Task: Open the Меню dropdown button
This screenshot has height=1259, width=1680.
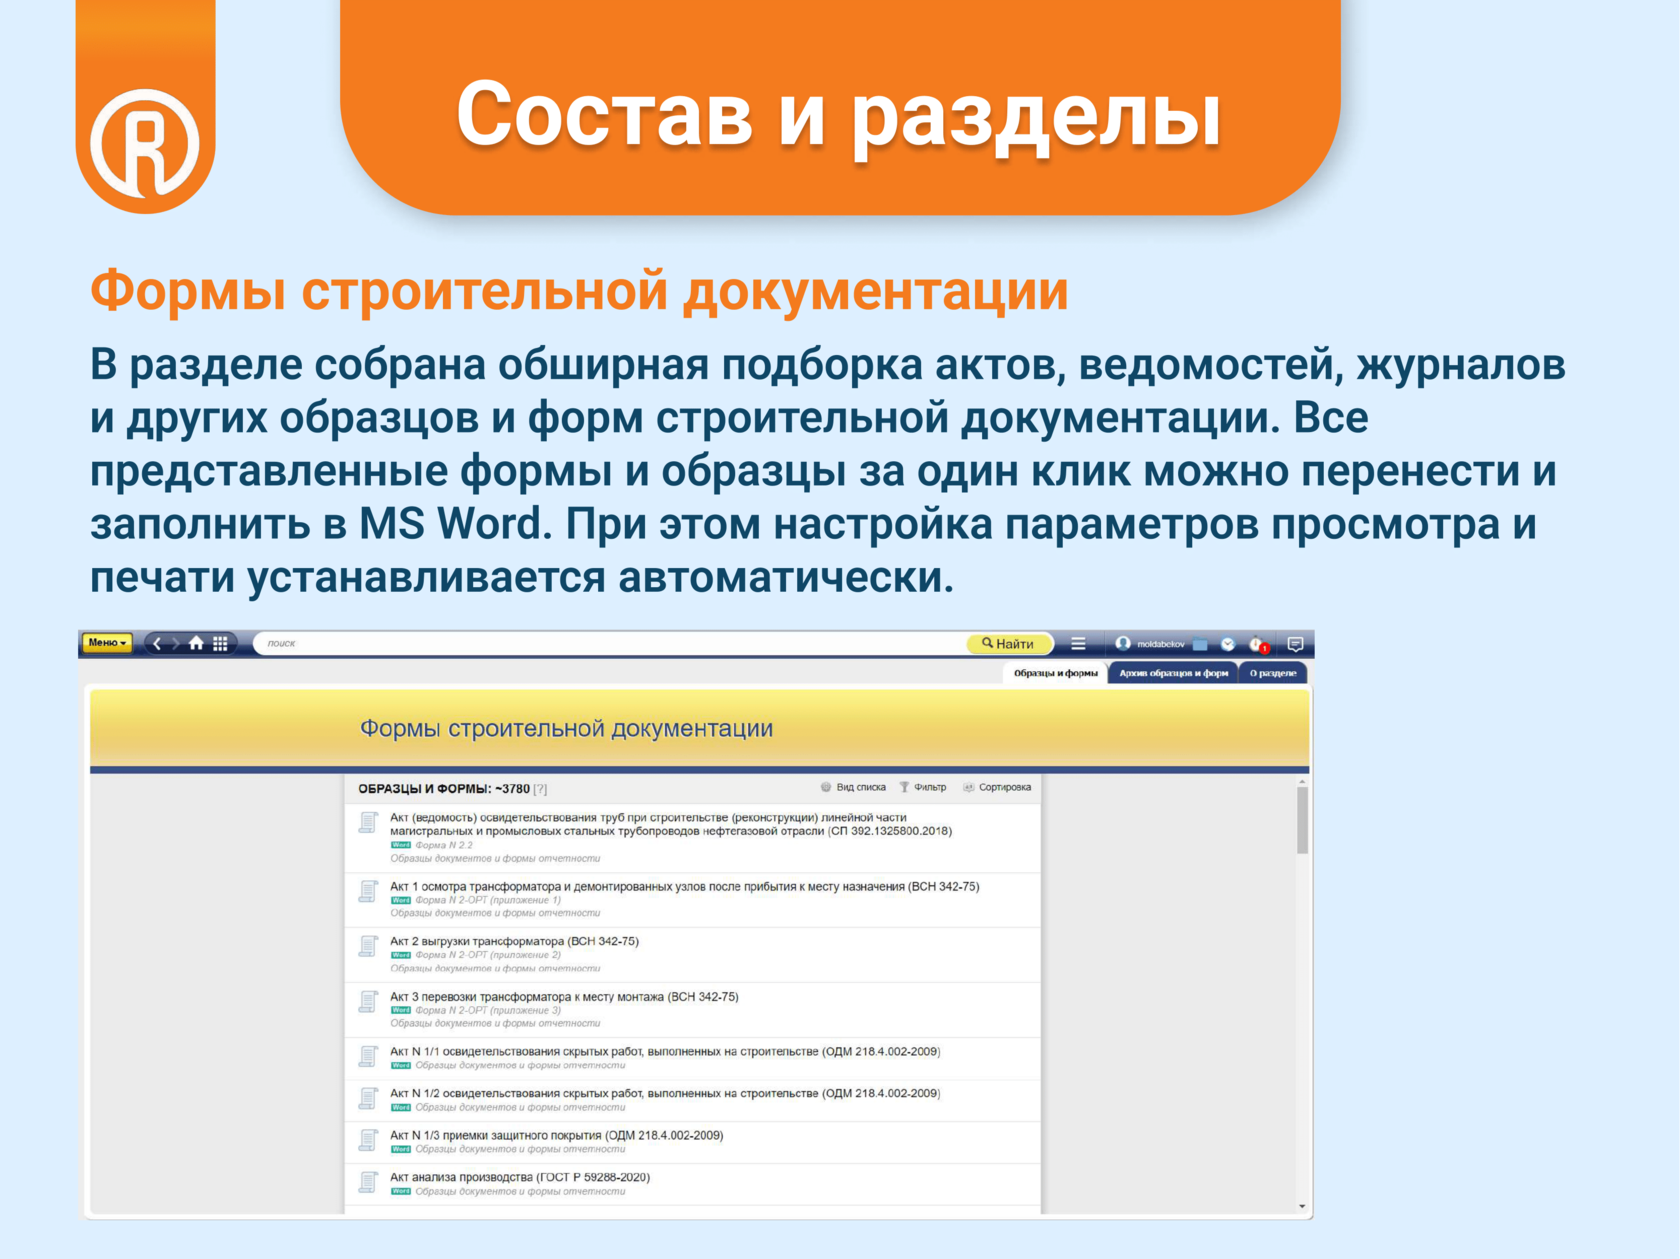Action: pyautogui.click(x=107, y=643)
